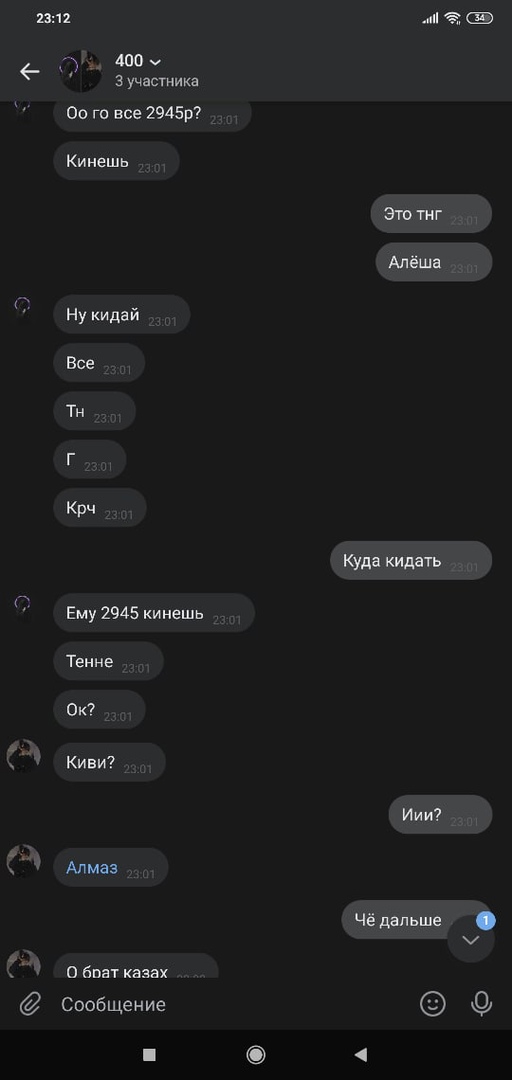This screenshot has width=512, height=1080.
Task: Tap the microphone voice message icon
Action: pyautogui.click(x=481, y=1004)
